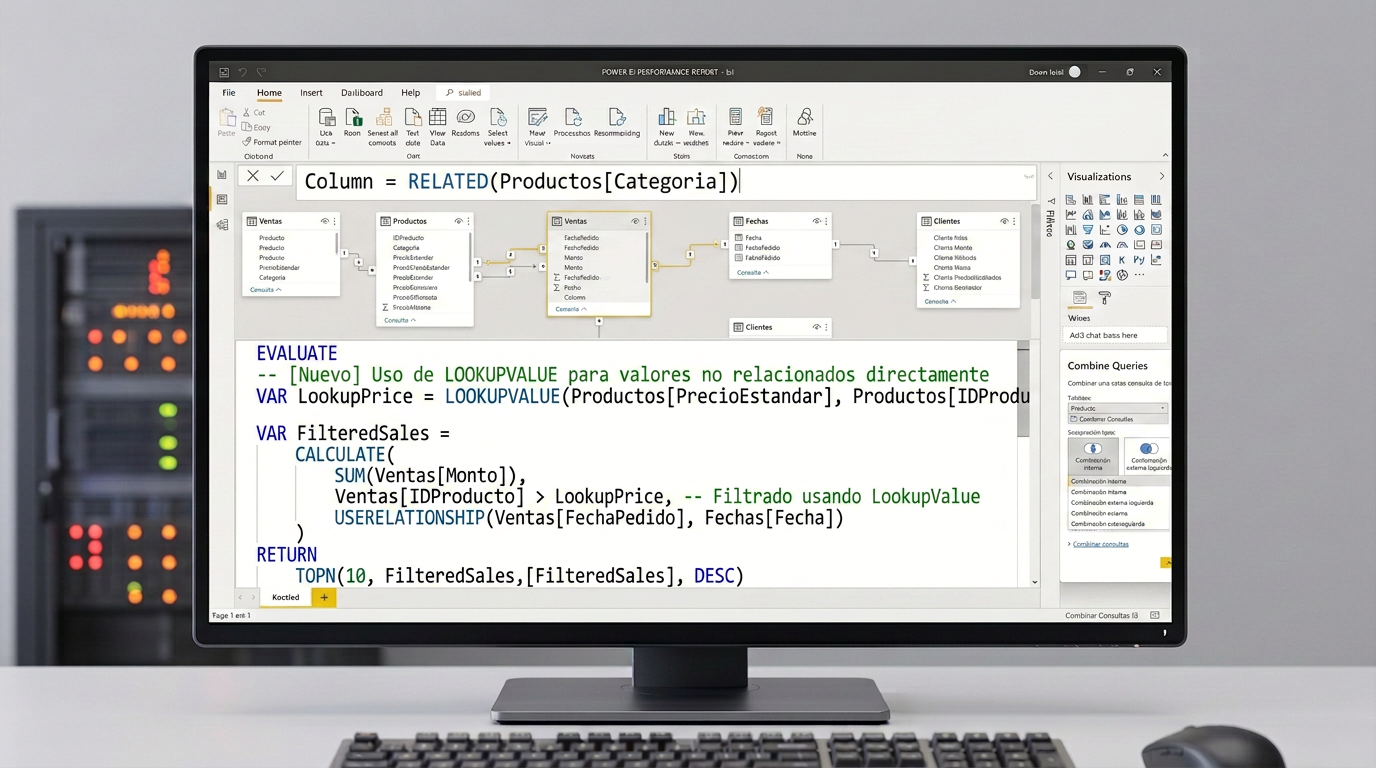The image size is (1376, 768).
Task: Toggle visibility eye on first Ventas table
Action: 325,221
